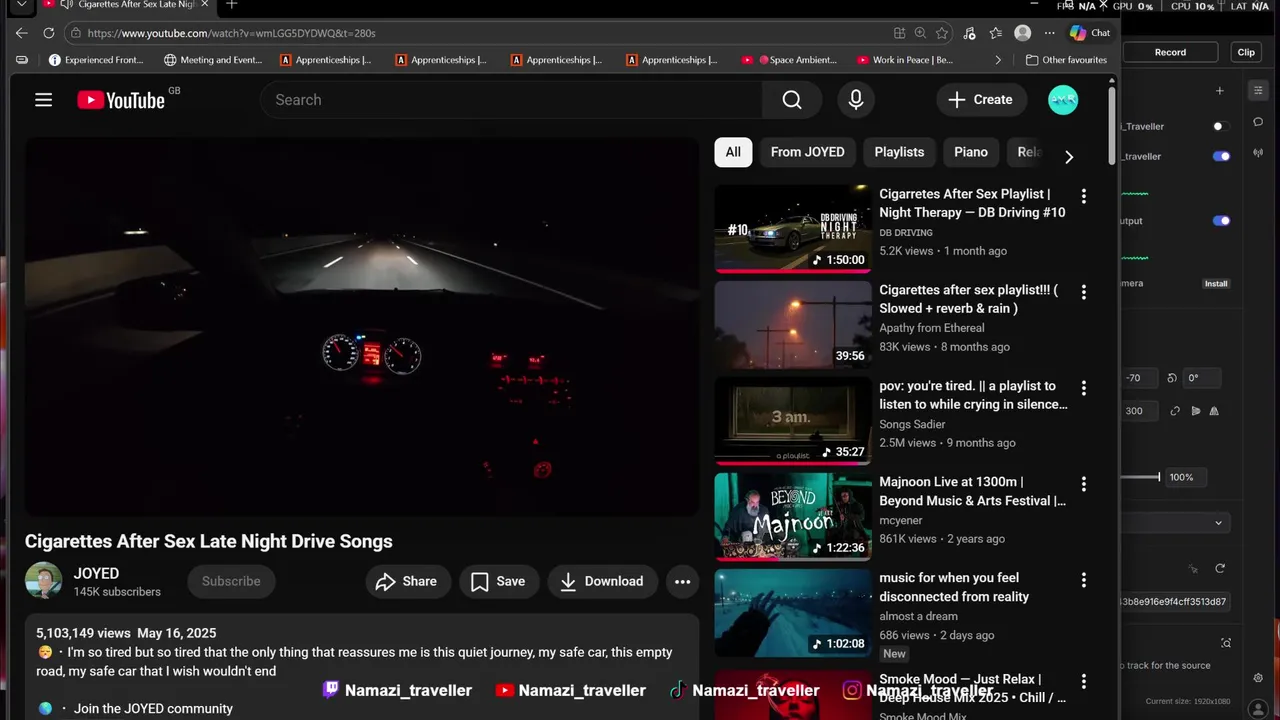Go to YouTube home via the logo
Screen dimensions: 1280x720
point(121,100)
